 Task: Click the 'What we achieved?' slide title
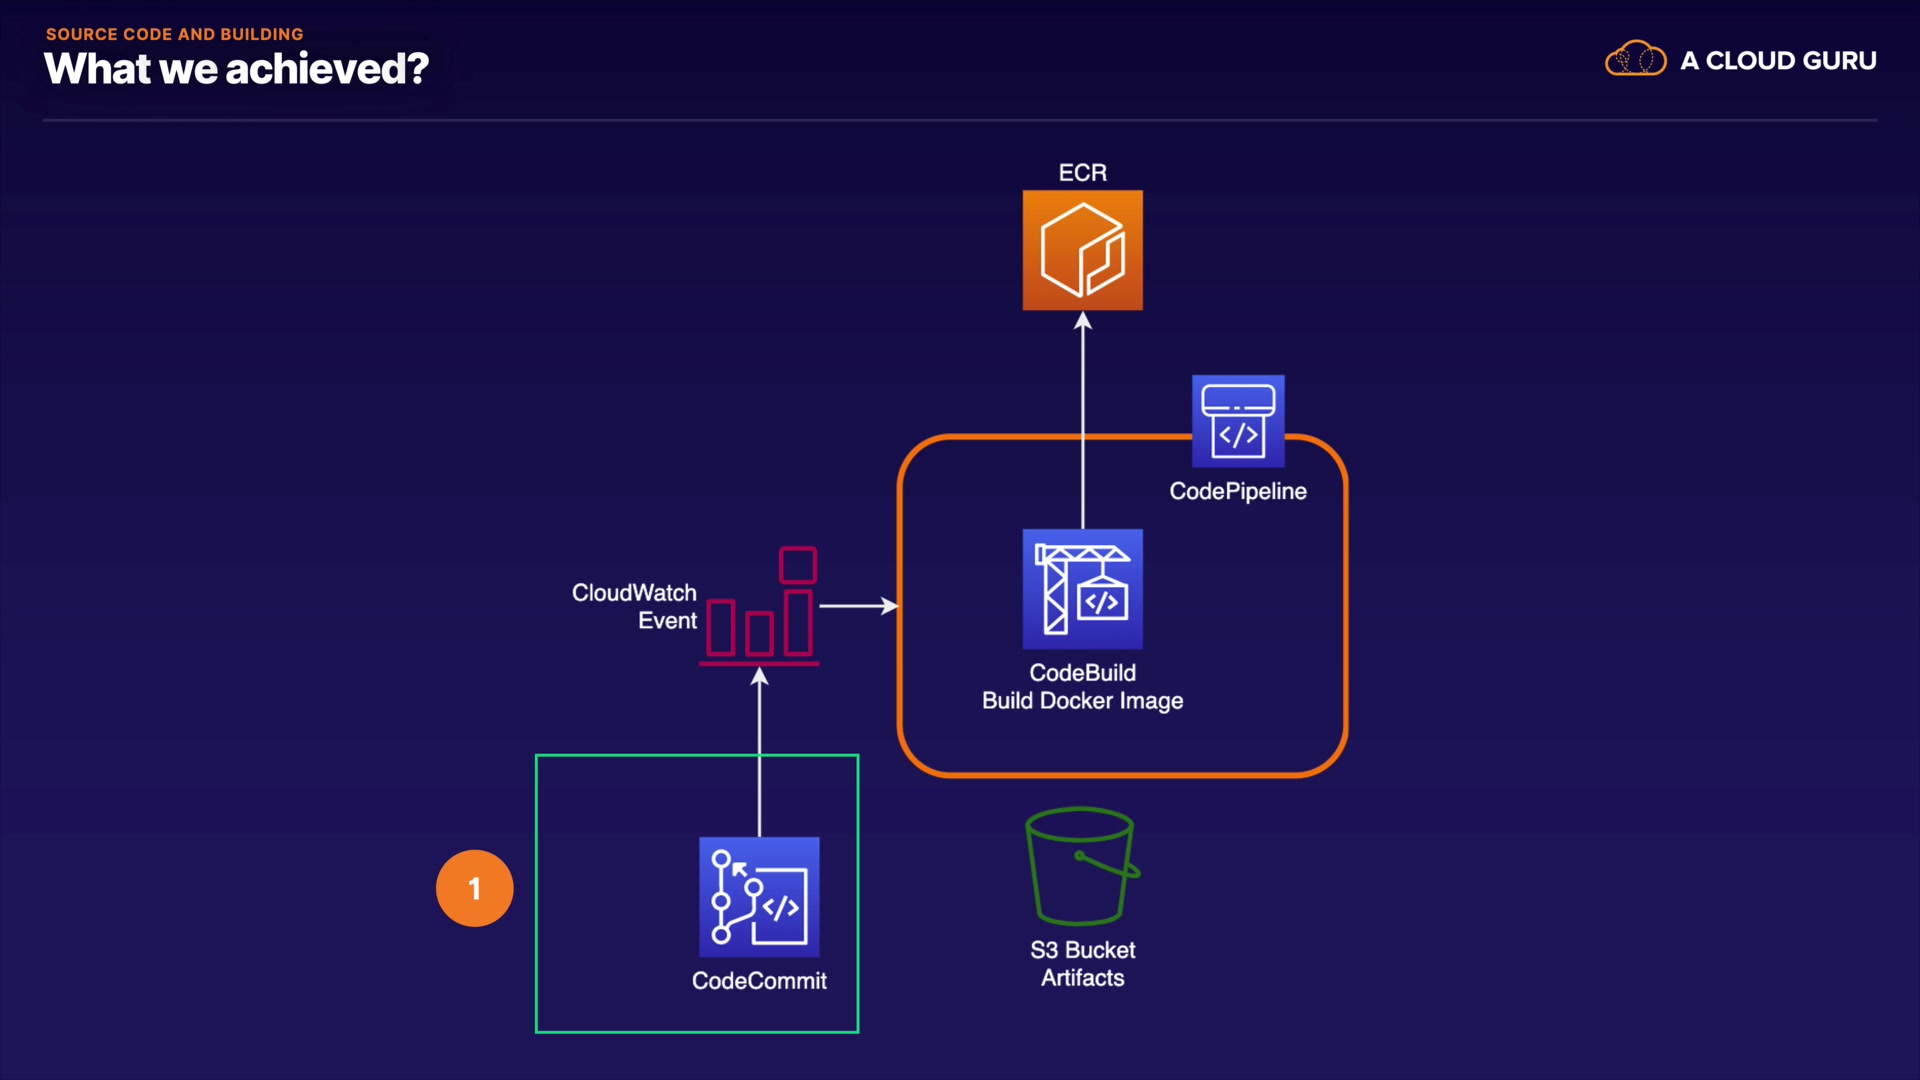(x=236, y=69)
